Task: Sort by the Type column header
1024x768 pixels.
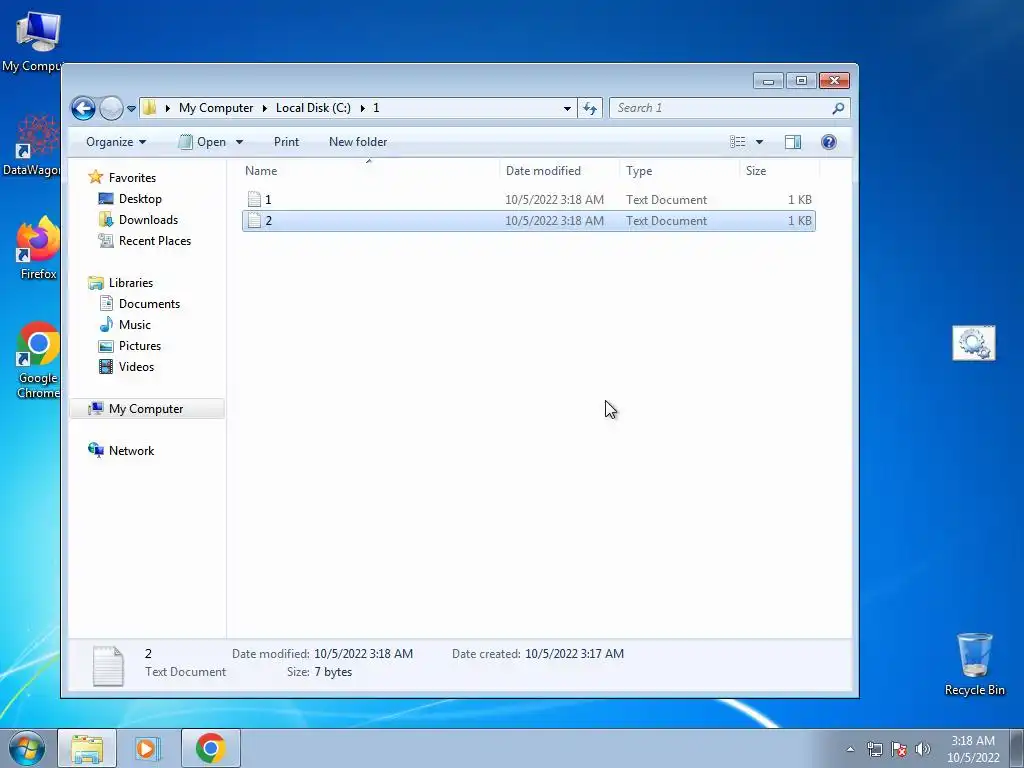Action: point(679,170)
